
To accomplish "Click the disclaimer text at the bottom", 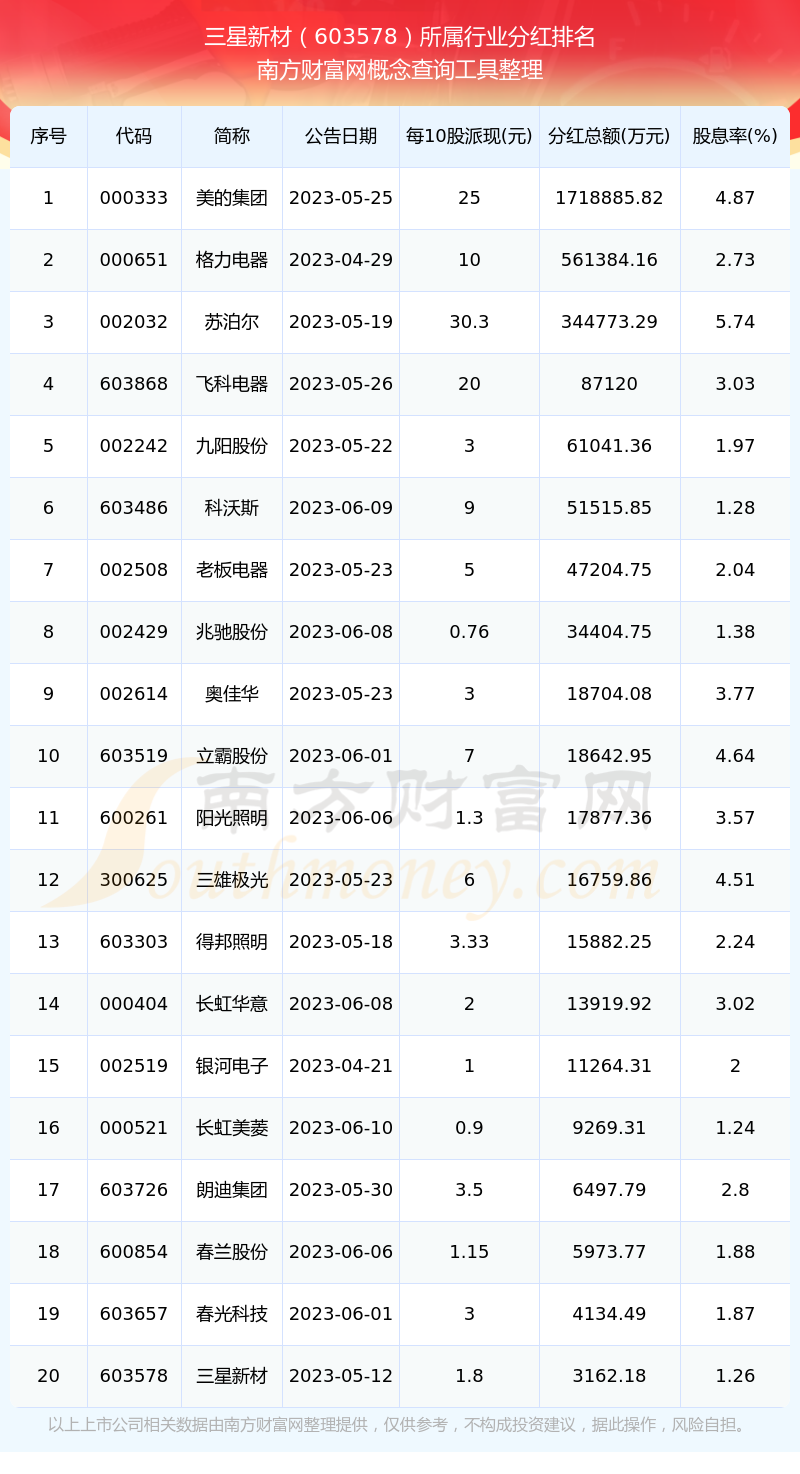I will [x=400, y=1424].
